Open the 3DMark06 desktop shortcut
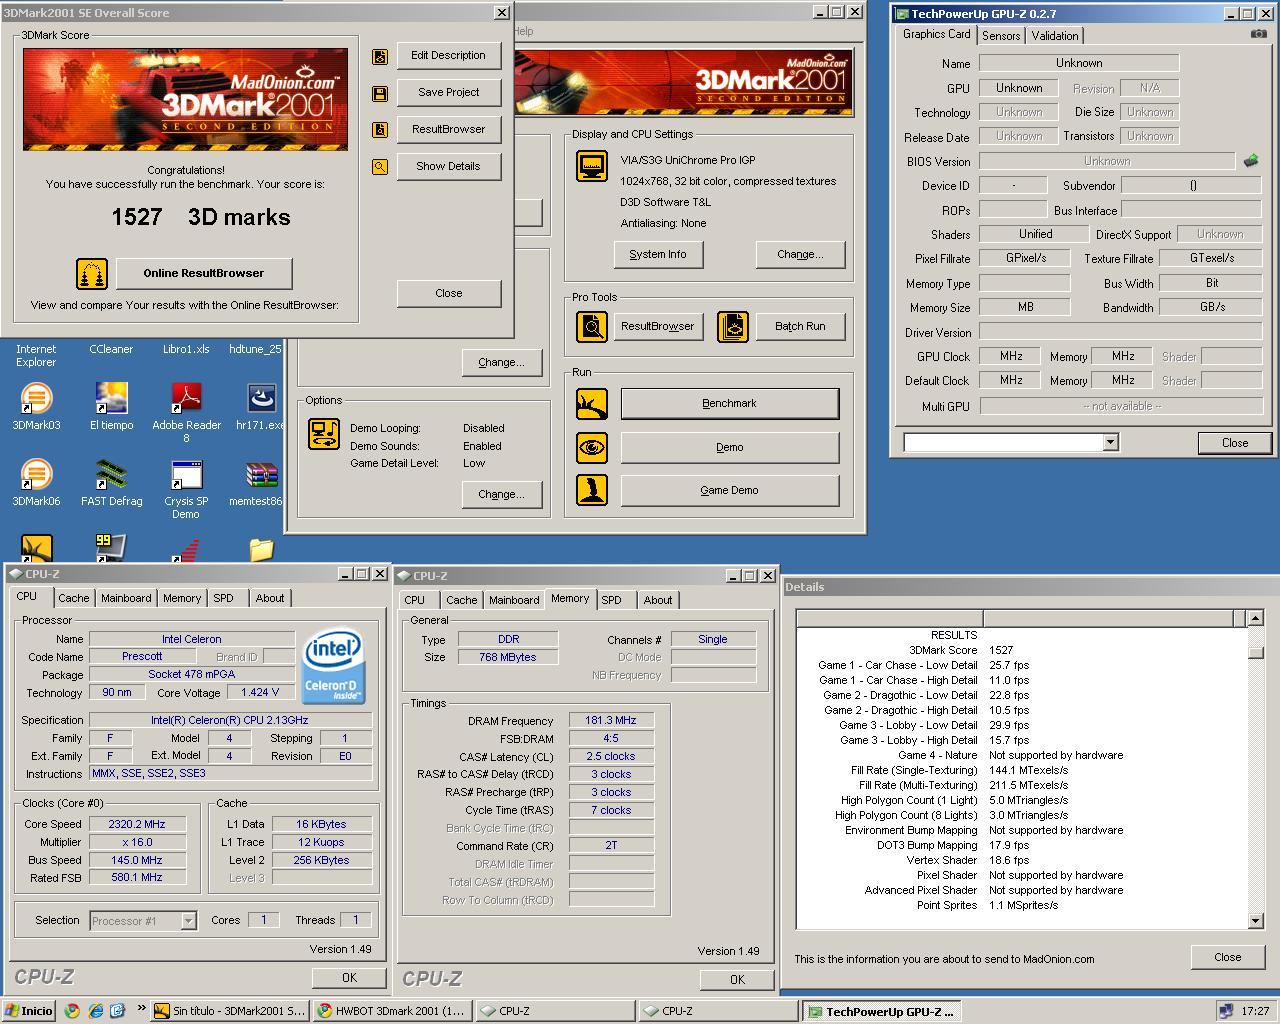This screenshot has height=1024, width=1280. point(36,482)
